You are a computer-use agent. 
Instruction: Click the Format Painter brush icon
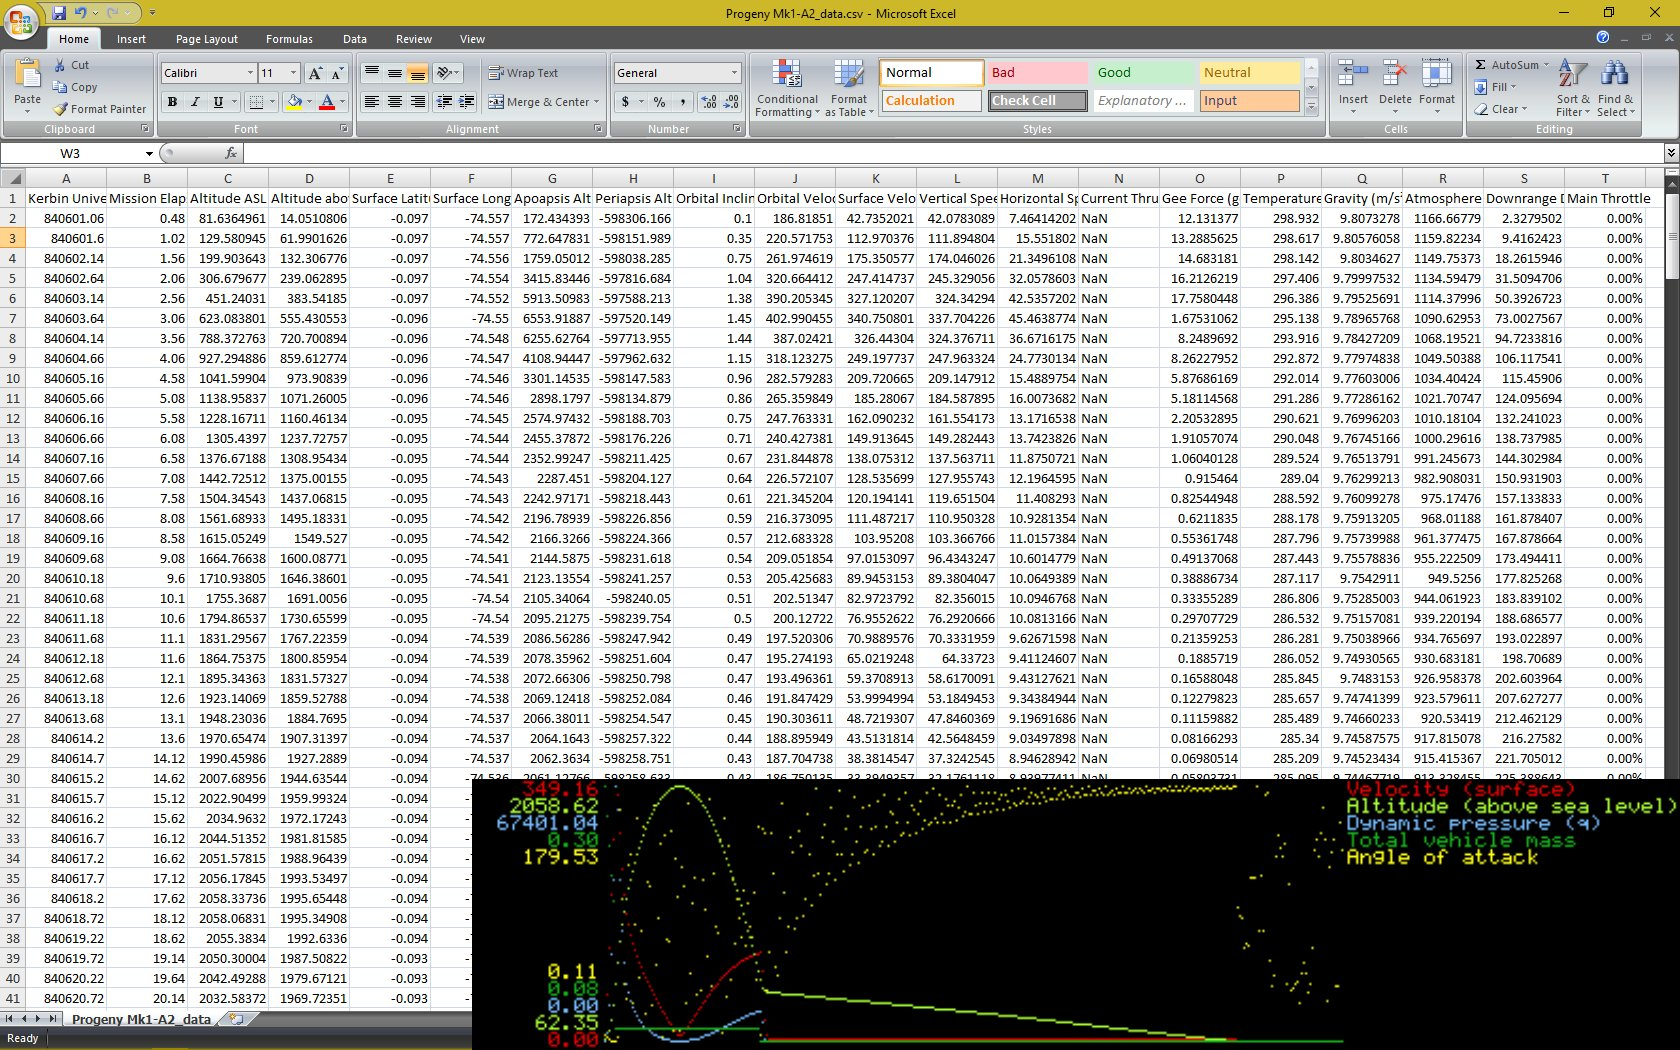(x=61, y=109)
